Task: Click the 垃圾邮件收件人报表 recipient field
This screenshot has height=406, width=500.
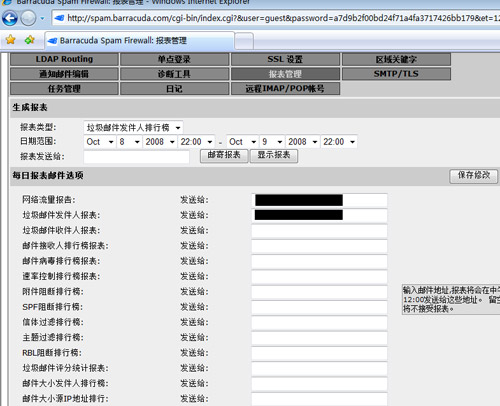Action: coord(319,231)
